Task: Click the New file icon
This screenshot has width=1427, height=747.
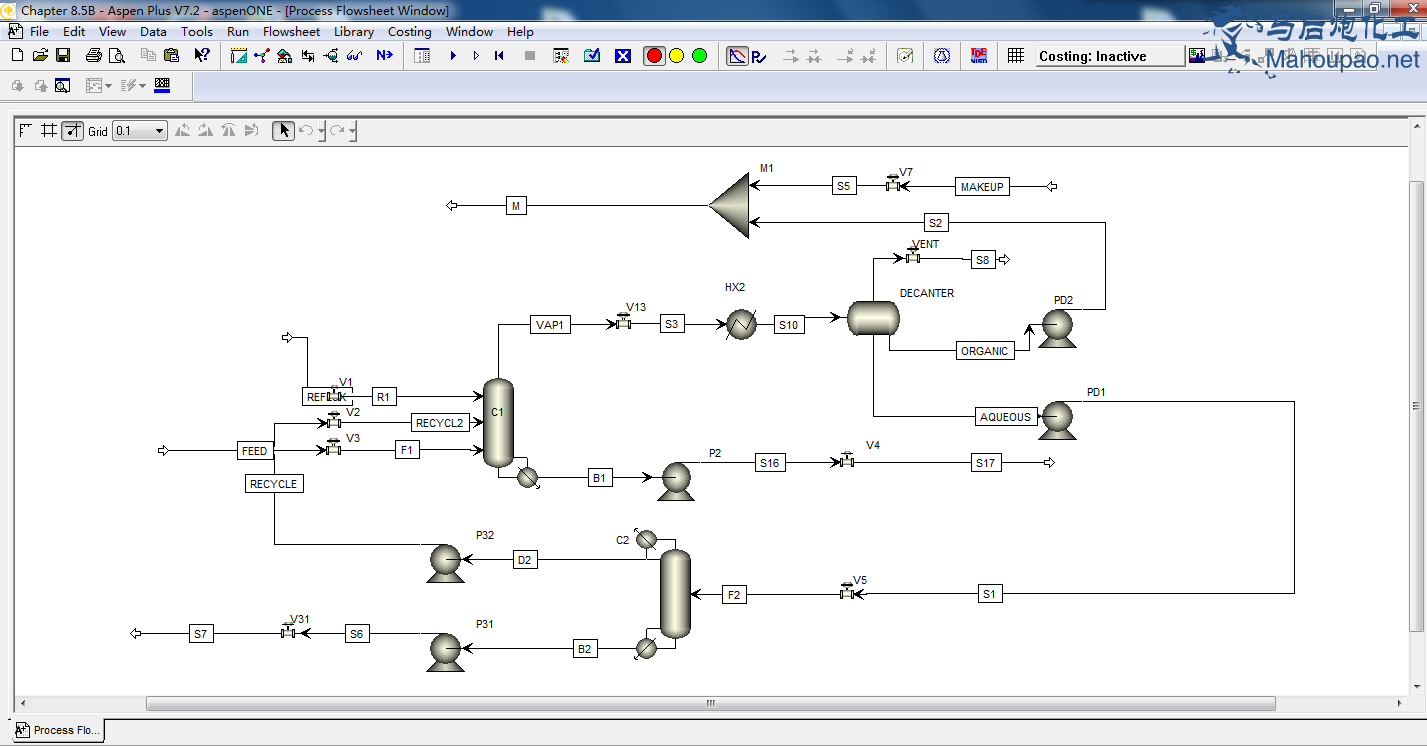Action: click(x=17, y=56)
